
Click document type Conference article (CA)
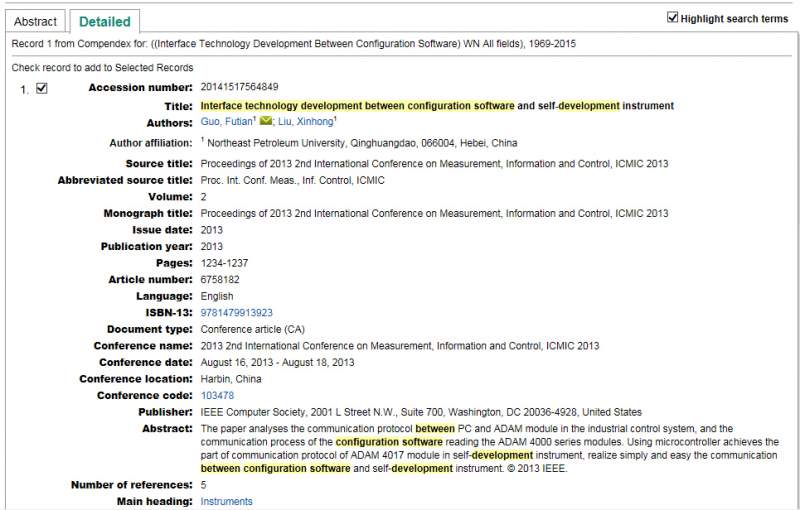253,329
